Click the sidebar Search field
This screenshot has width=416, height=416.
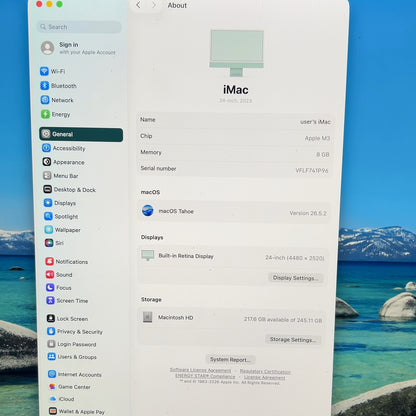(x=79, y=27)
